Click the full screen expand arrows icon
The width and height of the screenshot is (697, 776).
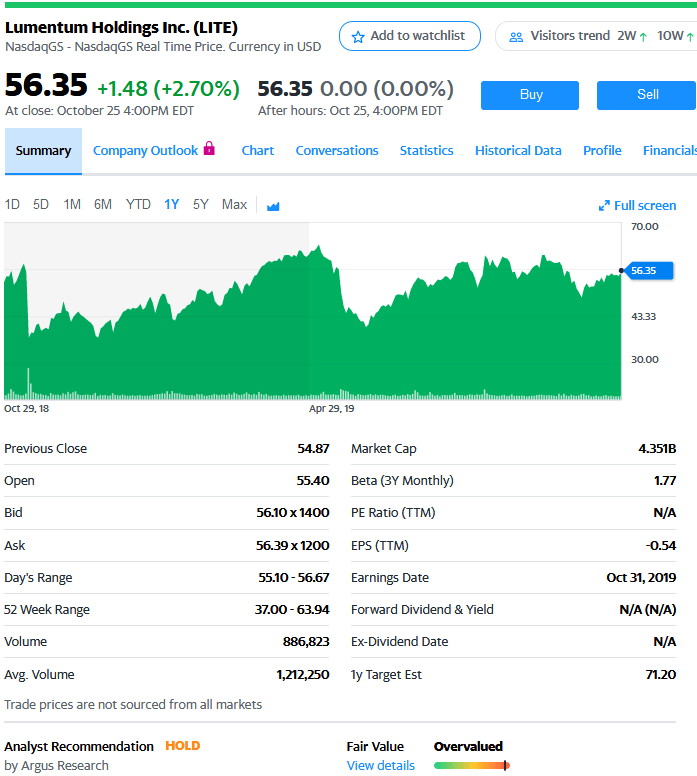[x=604, y=206]
